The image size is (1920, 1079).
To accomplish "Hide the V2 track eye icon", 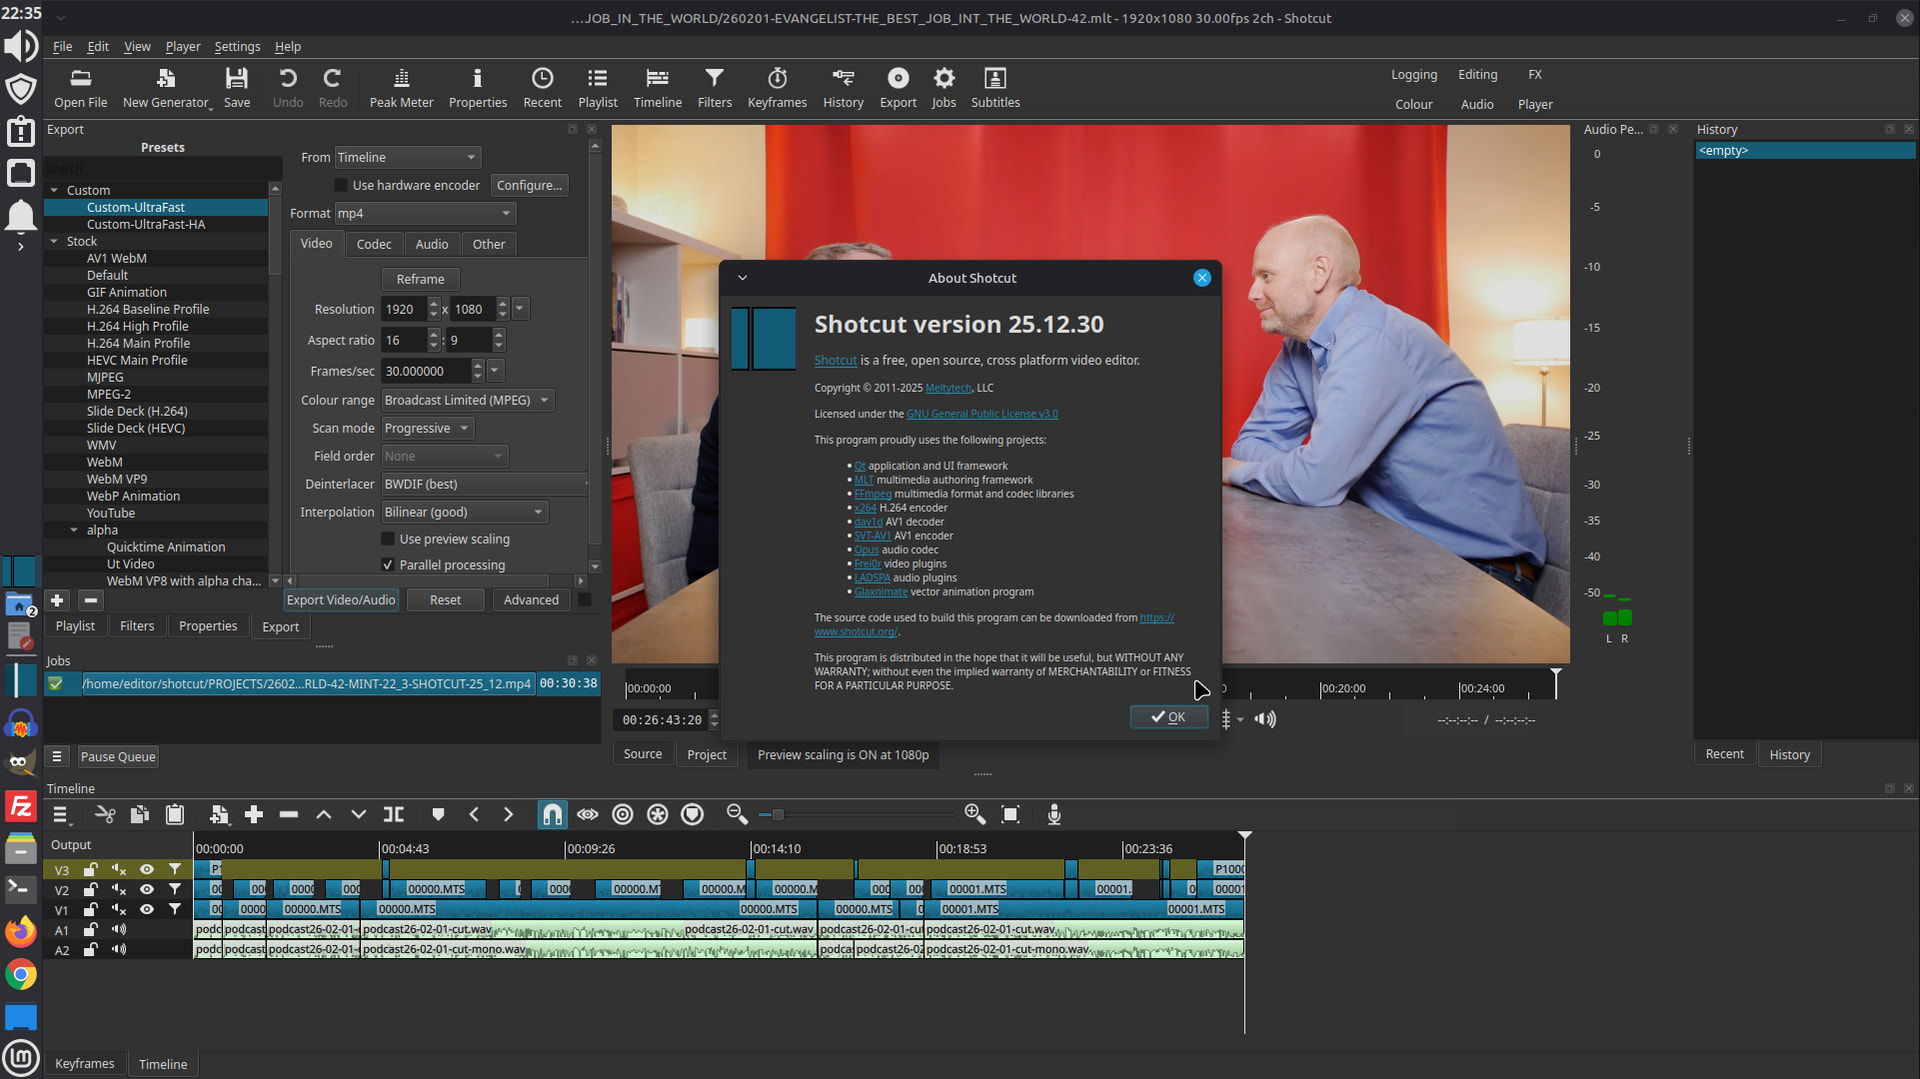I will pos(147,889).
